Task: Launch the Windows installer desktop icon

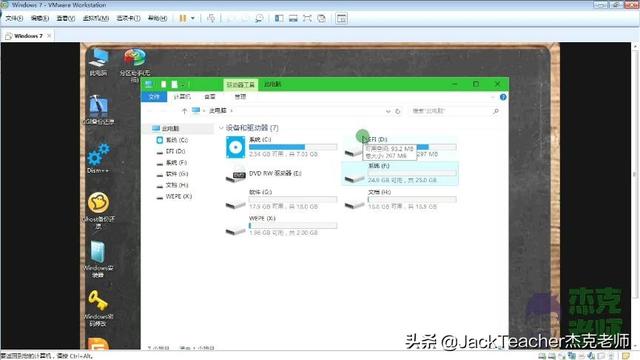Action: (x=98, y=260)
